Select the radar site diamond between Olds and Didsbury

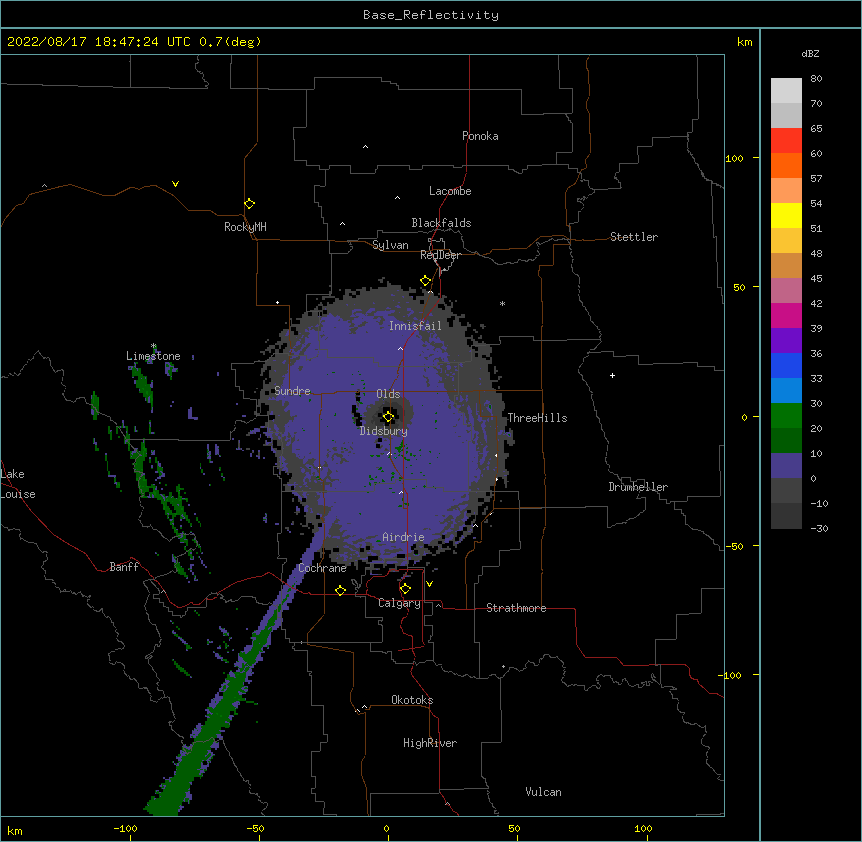[x=388, y=417]
